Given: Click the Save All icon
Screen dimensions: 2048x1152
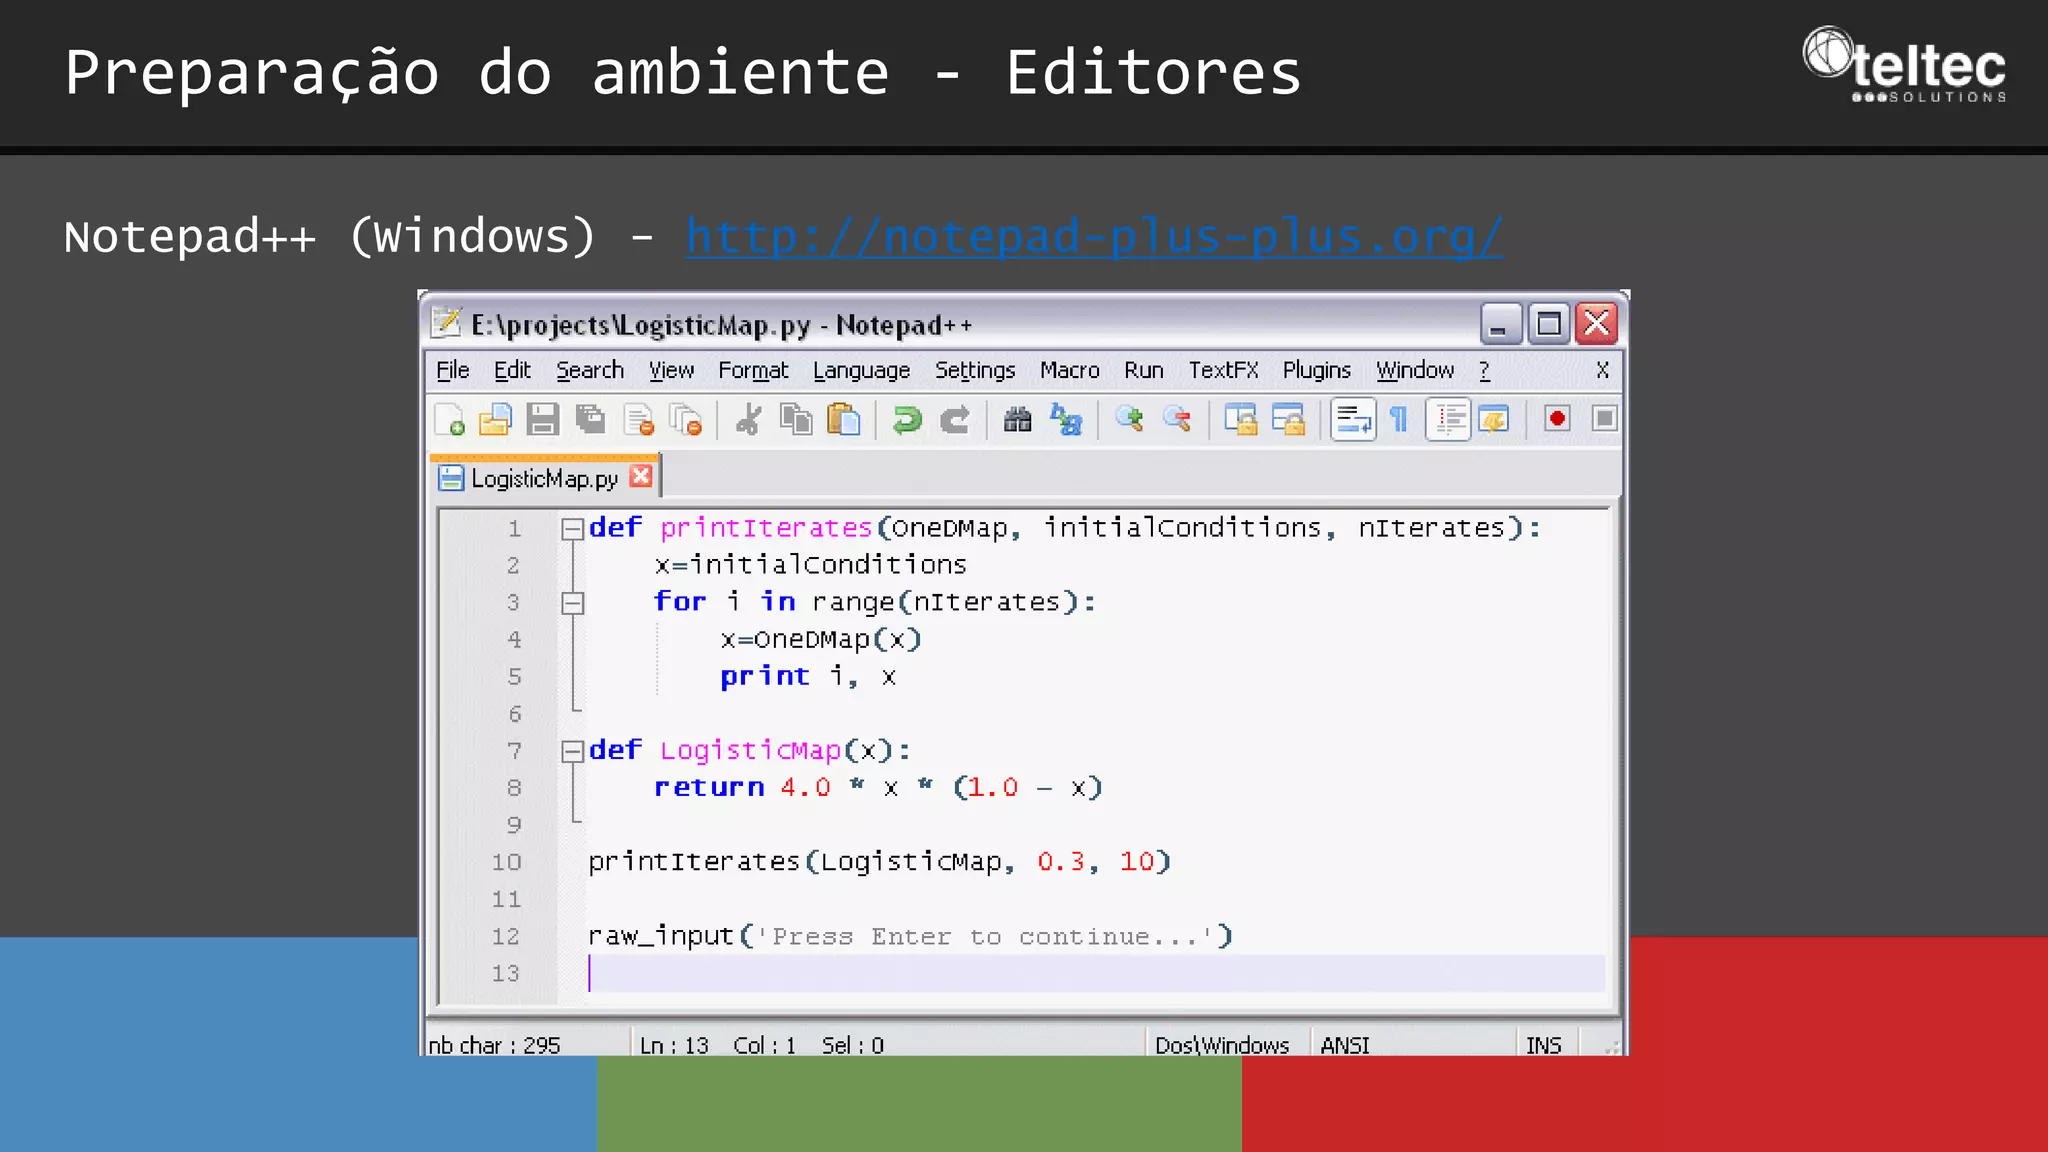Looking at the screenshot, I should click(590, 420).
